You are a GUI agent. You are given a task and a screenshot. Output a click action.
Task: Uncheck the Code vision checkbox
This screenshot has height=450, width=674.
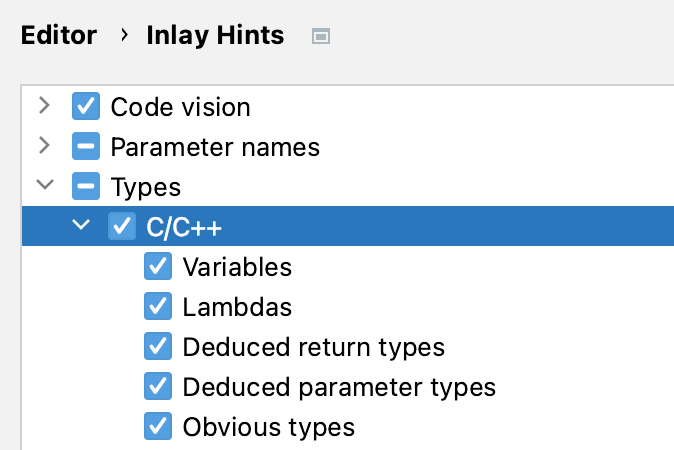coord(86,106)
